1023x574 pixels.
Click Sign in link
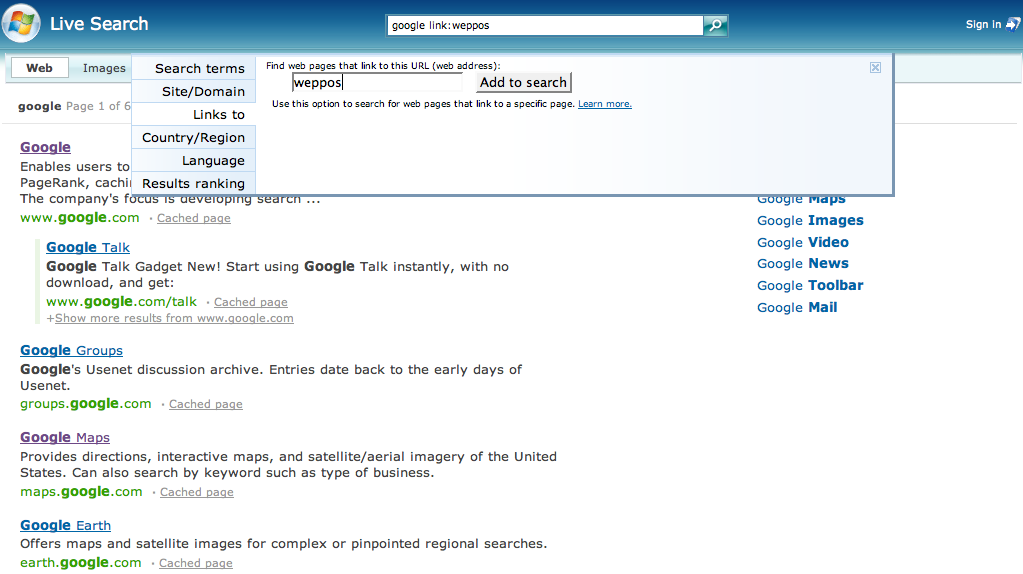coord(983,25)
